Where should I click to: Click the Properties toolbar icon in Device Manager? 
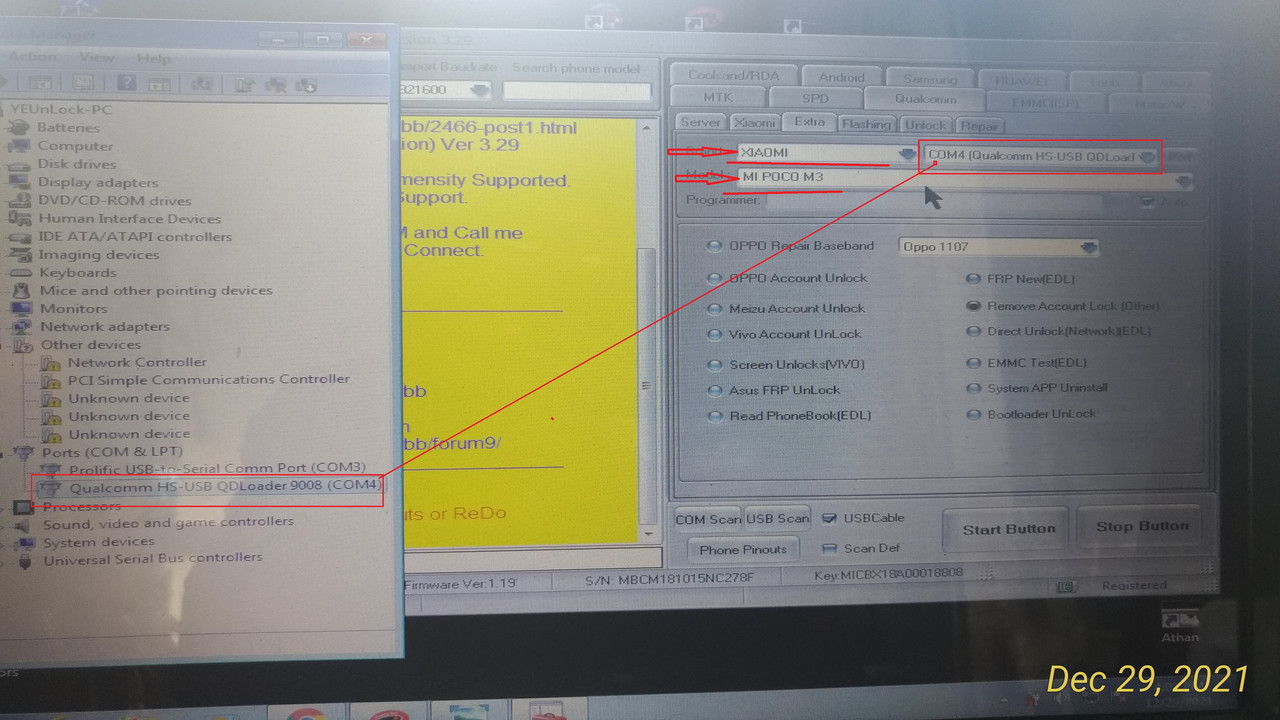click(85, 83)
